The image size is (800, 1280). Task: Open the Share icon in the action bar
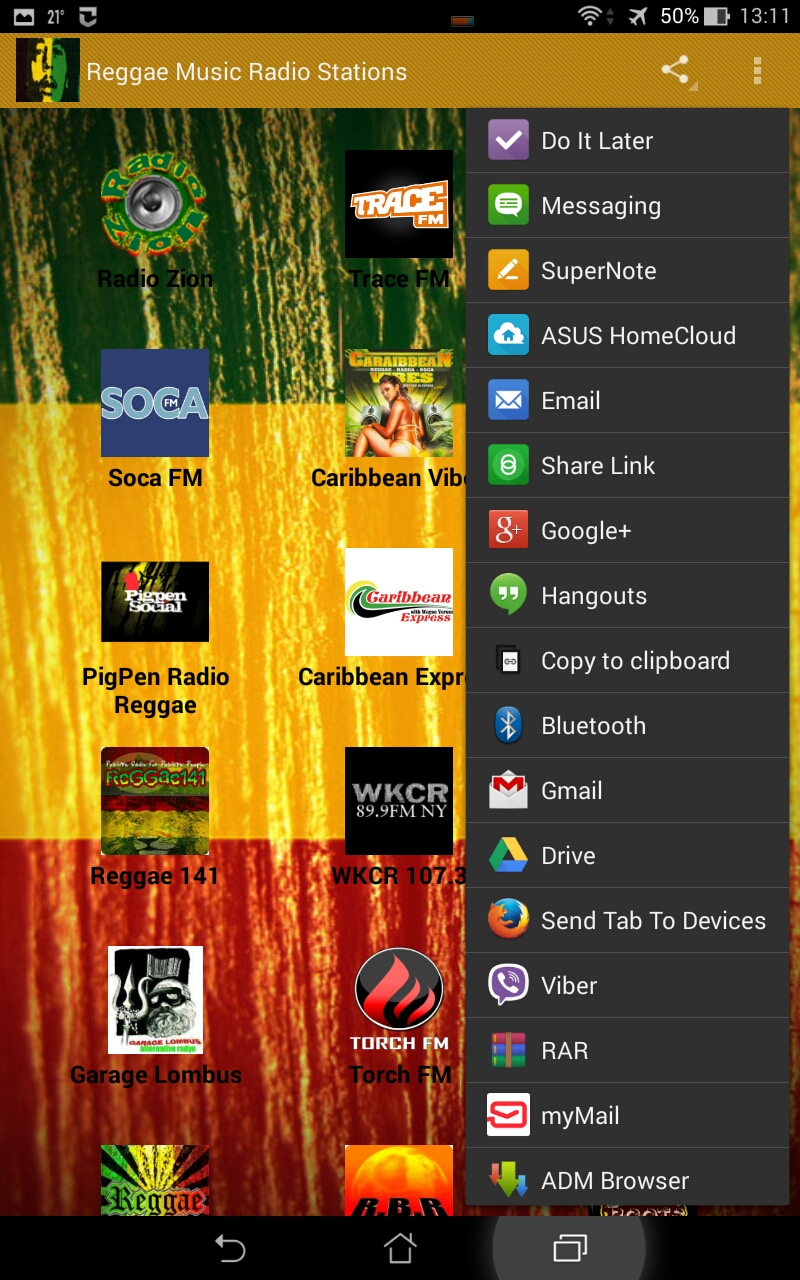(x=675, y=70)
